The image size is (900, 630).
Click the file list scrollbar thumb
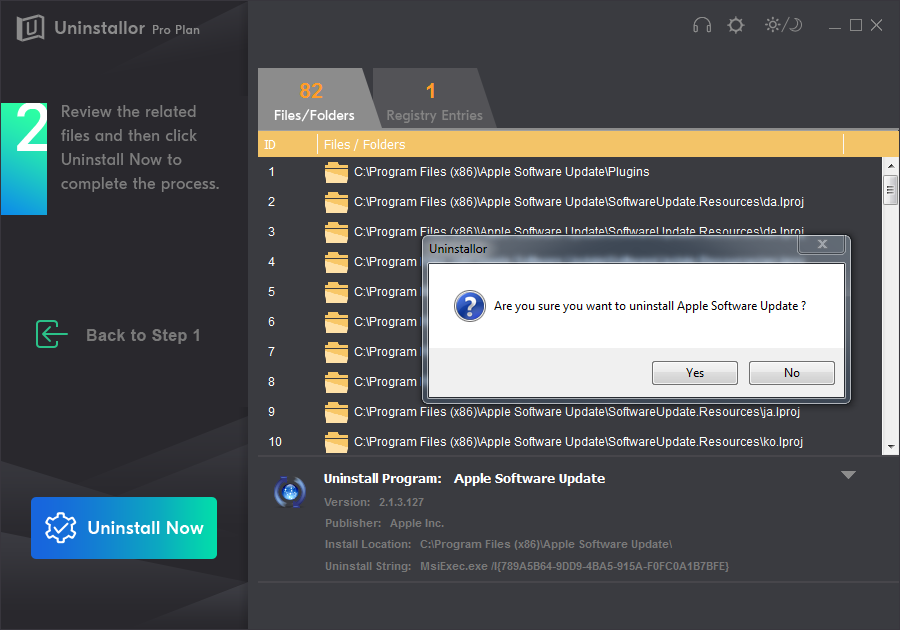point(891,189)
